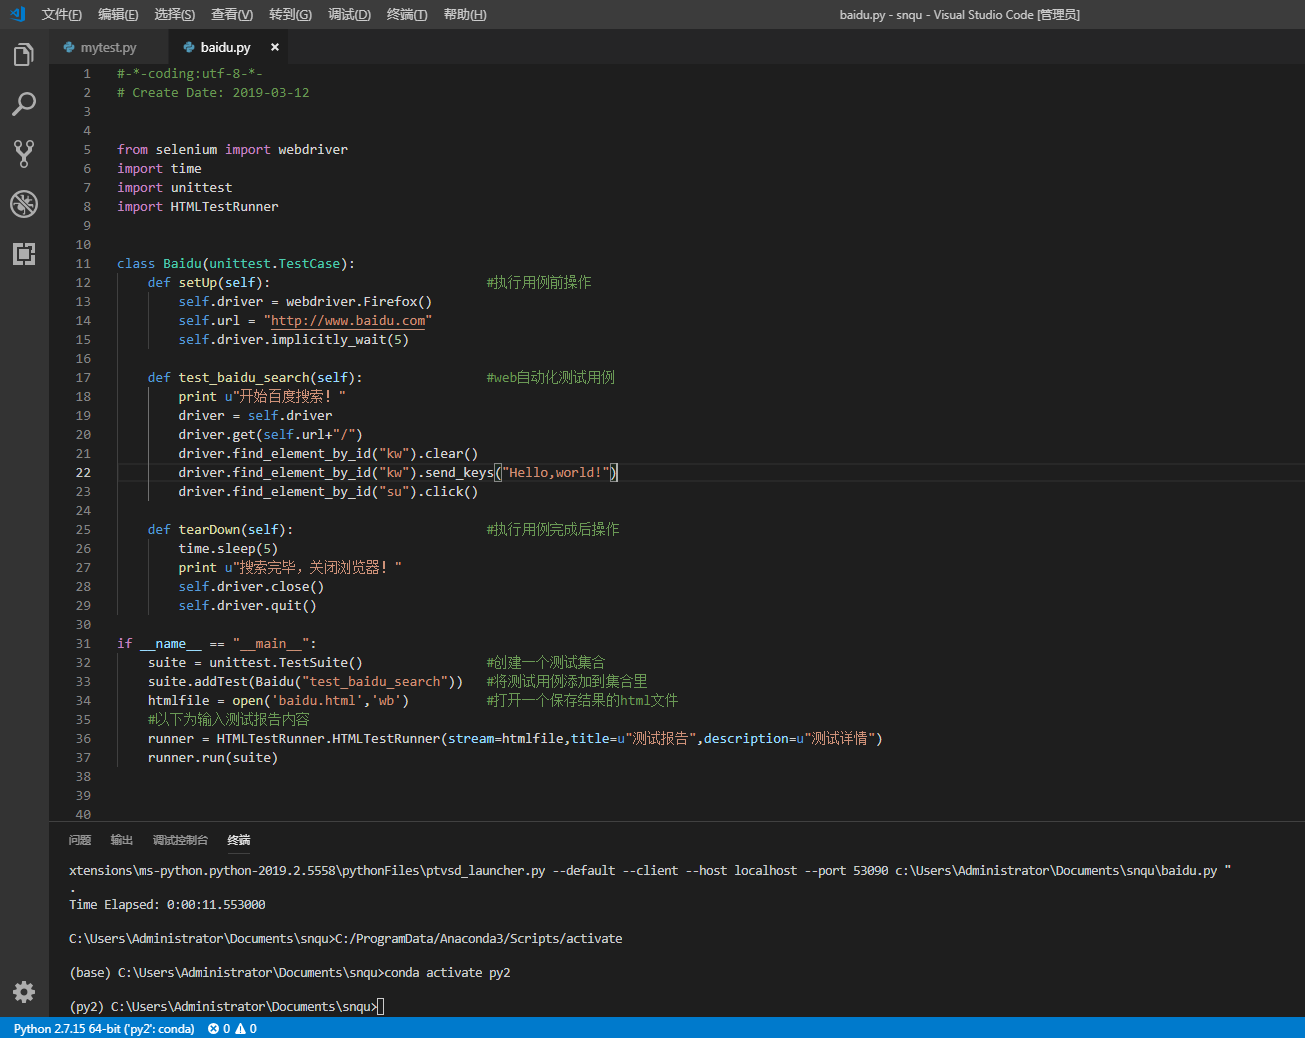Open Source Control view icon
The image size is (1305, 1038).
tap(24, 153)
